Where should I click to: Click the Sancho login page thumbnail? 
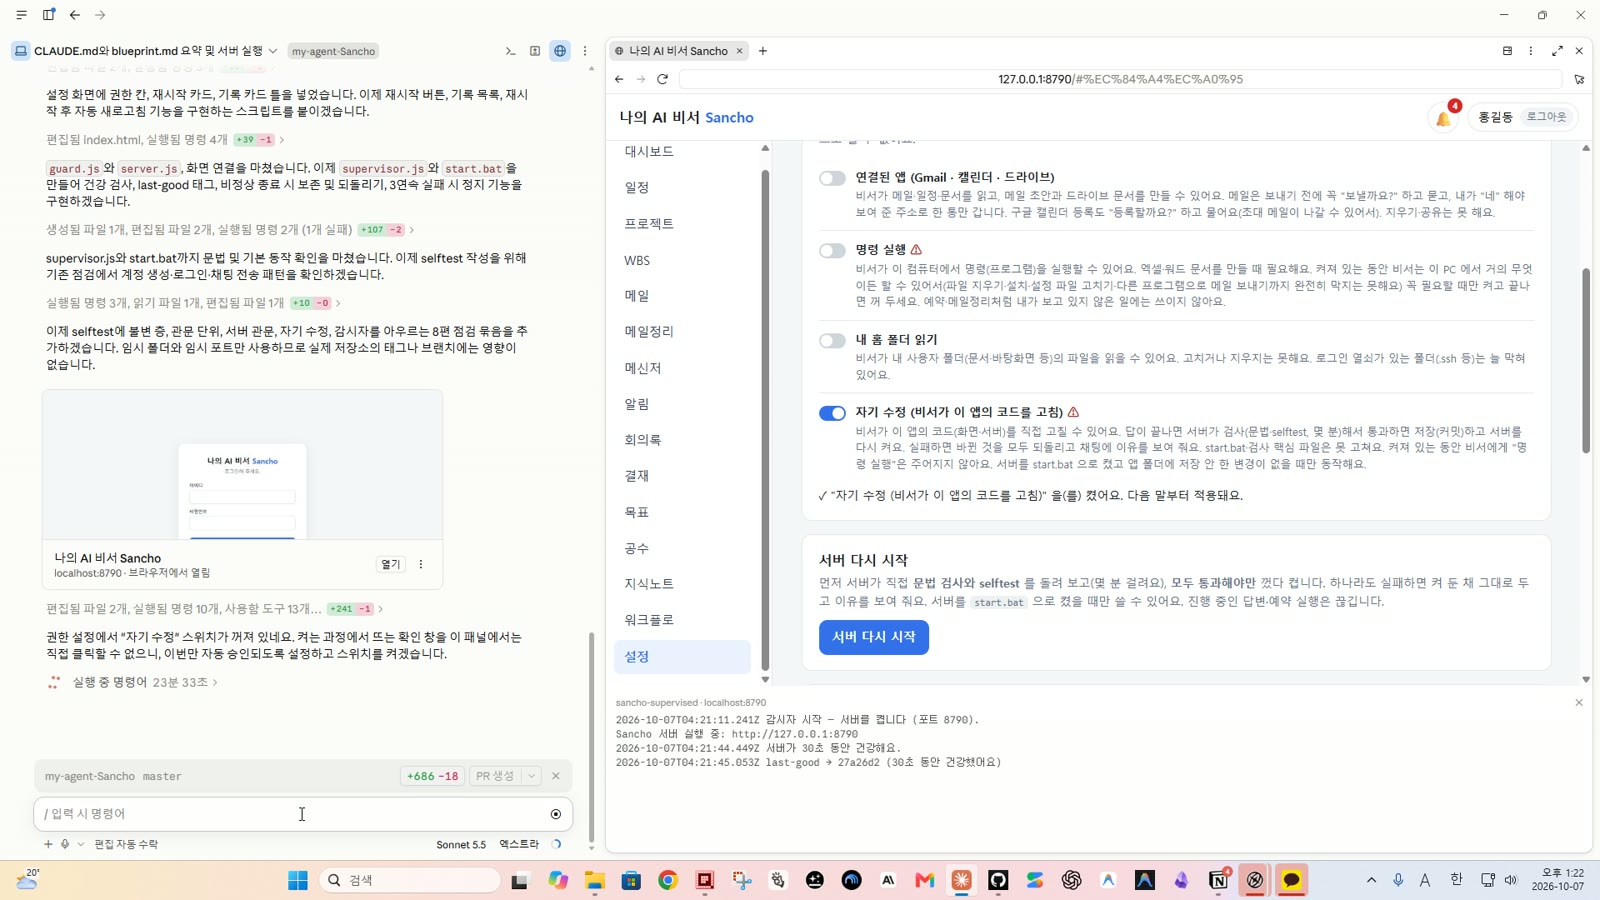[x=242, y=465]
